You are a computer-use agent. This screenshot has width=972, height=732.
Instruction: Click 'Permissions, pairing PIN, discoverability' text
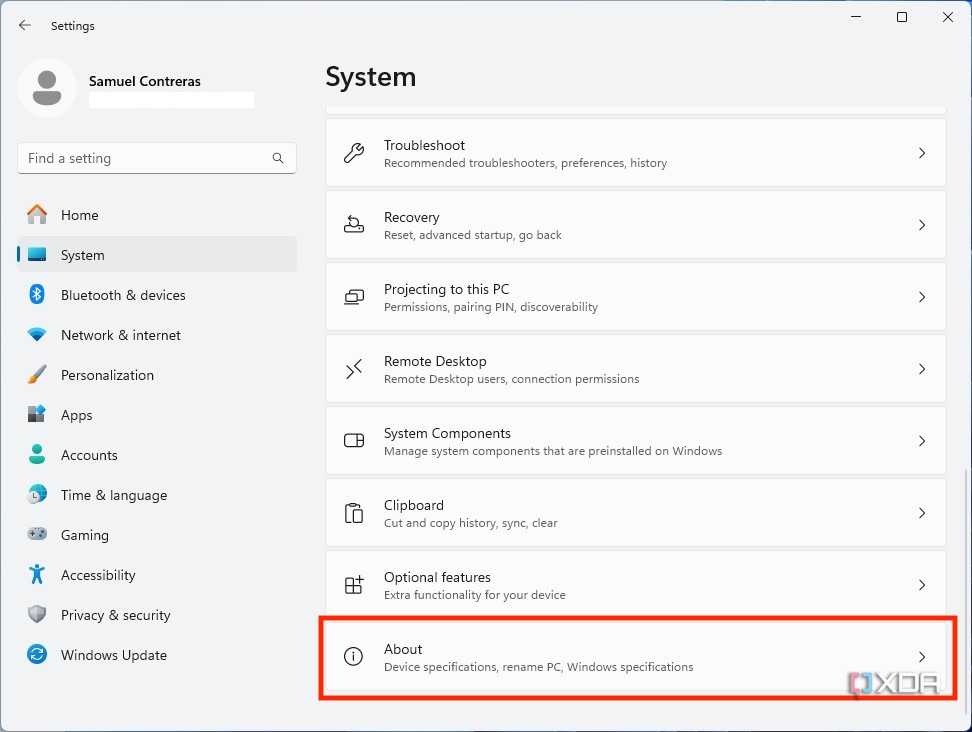490,307
